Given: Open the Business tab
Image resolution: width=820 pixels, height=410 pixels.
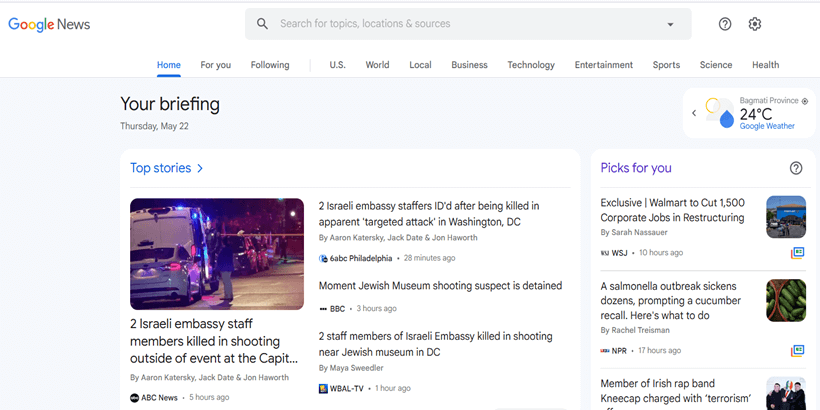Looking at the screenshot, I should 469,65.
